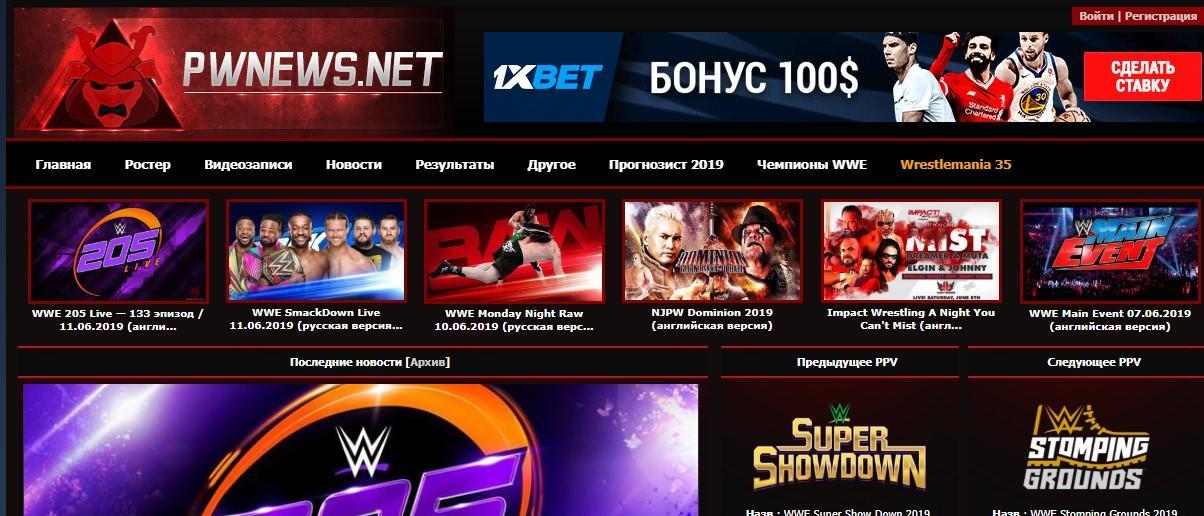Open NJPW Dominion 2019 thumbnail
1204x516 pixels.
(712, 250)
